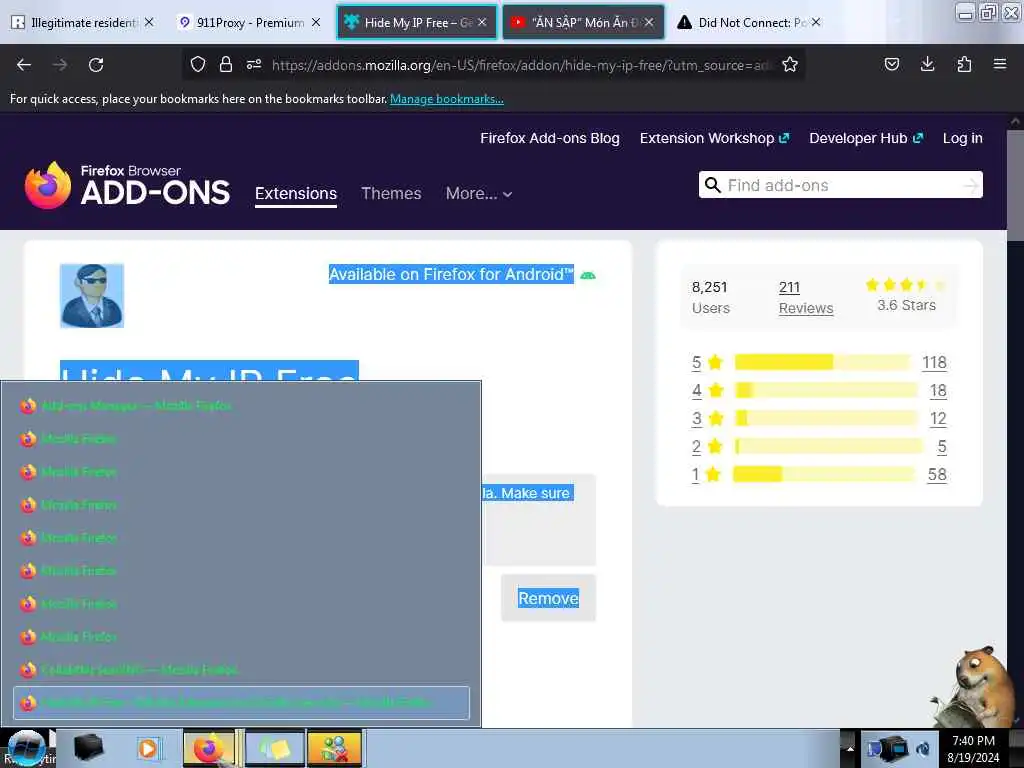Open the users taskbar button with red X
Screen dimensions: 1024x768
tap(334, 748)
